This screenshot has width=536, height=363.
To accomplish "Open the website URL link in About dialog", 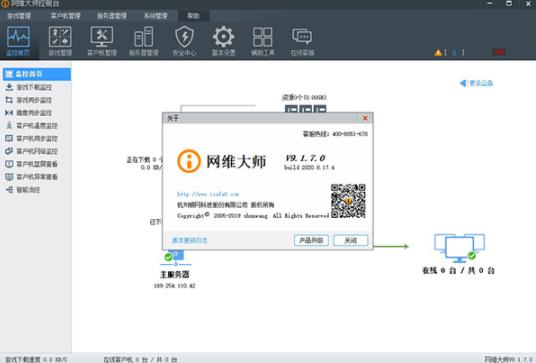I will click(208, 194).
